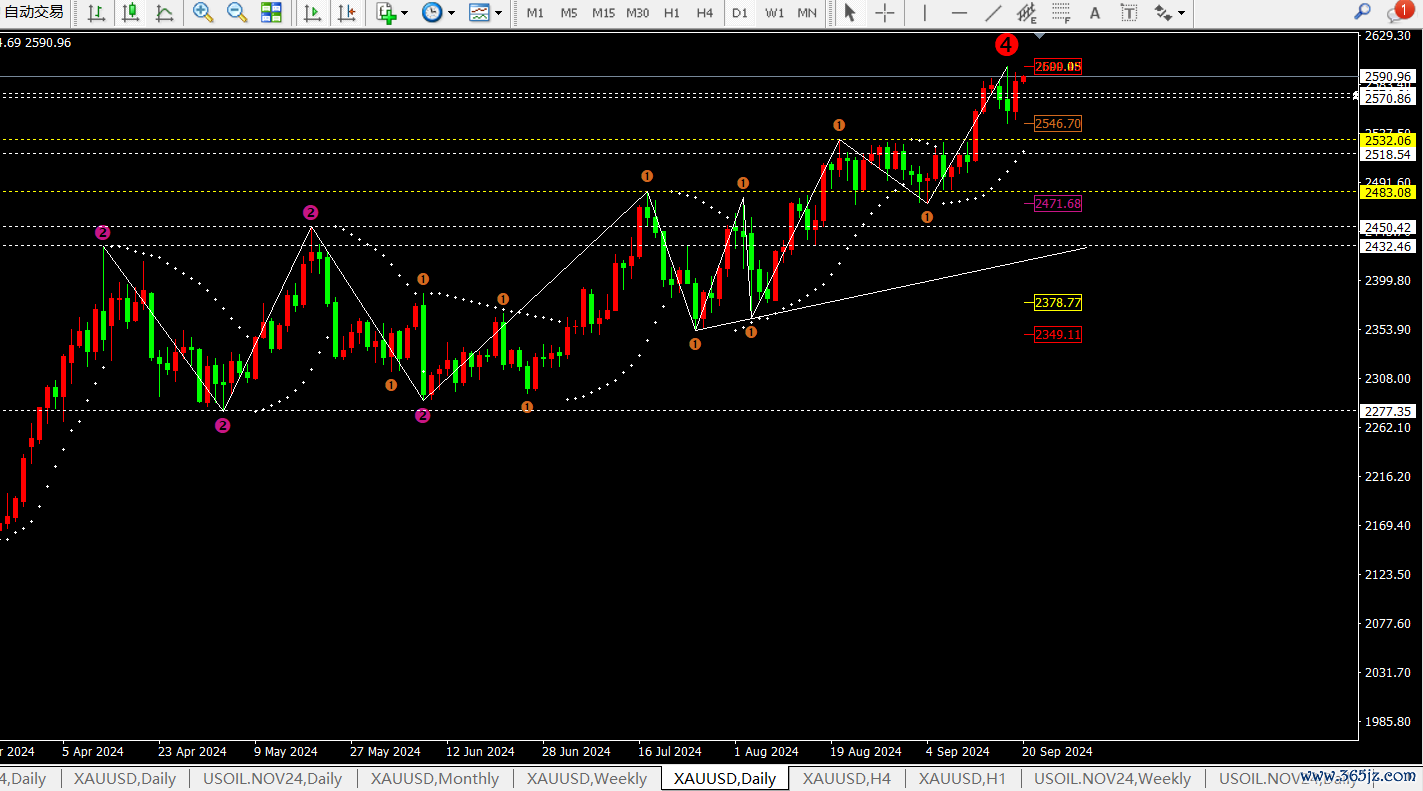Zoom out of the chart
The height and width of the screenshot is (791, 1423).
[x=237, y=13]
